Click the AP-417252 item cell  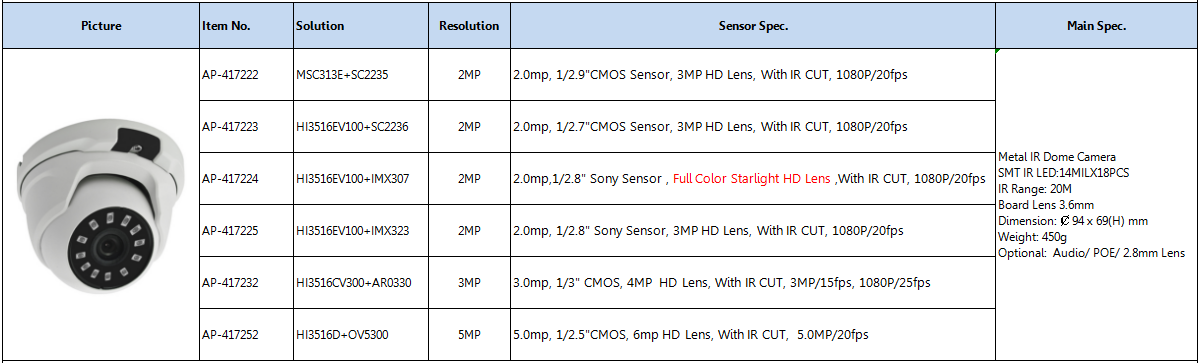(x=246, y=335)
